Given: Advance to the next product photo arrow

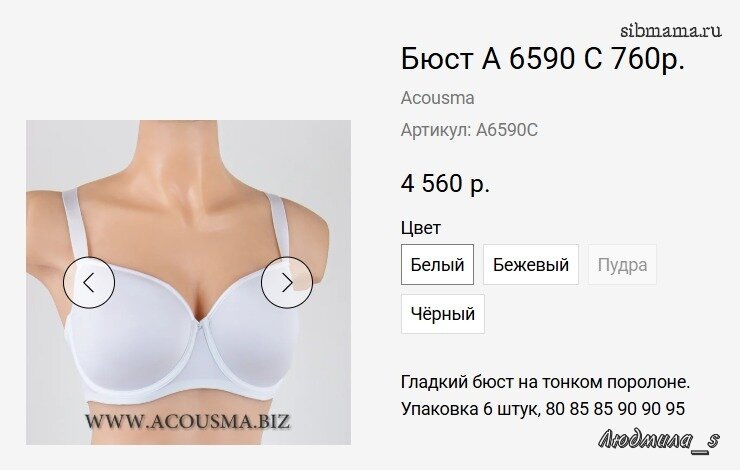Looking at the screenshot, I should 287,283.
